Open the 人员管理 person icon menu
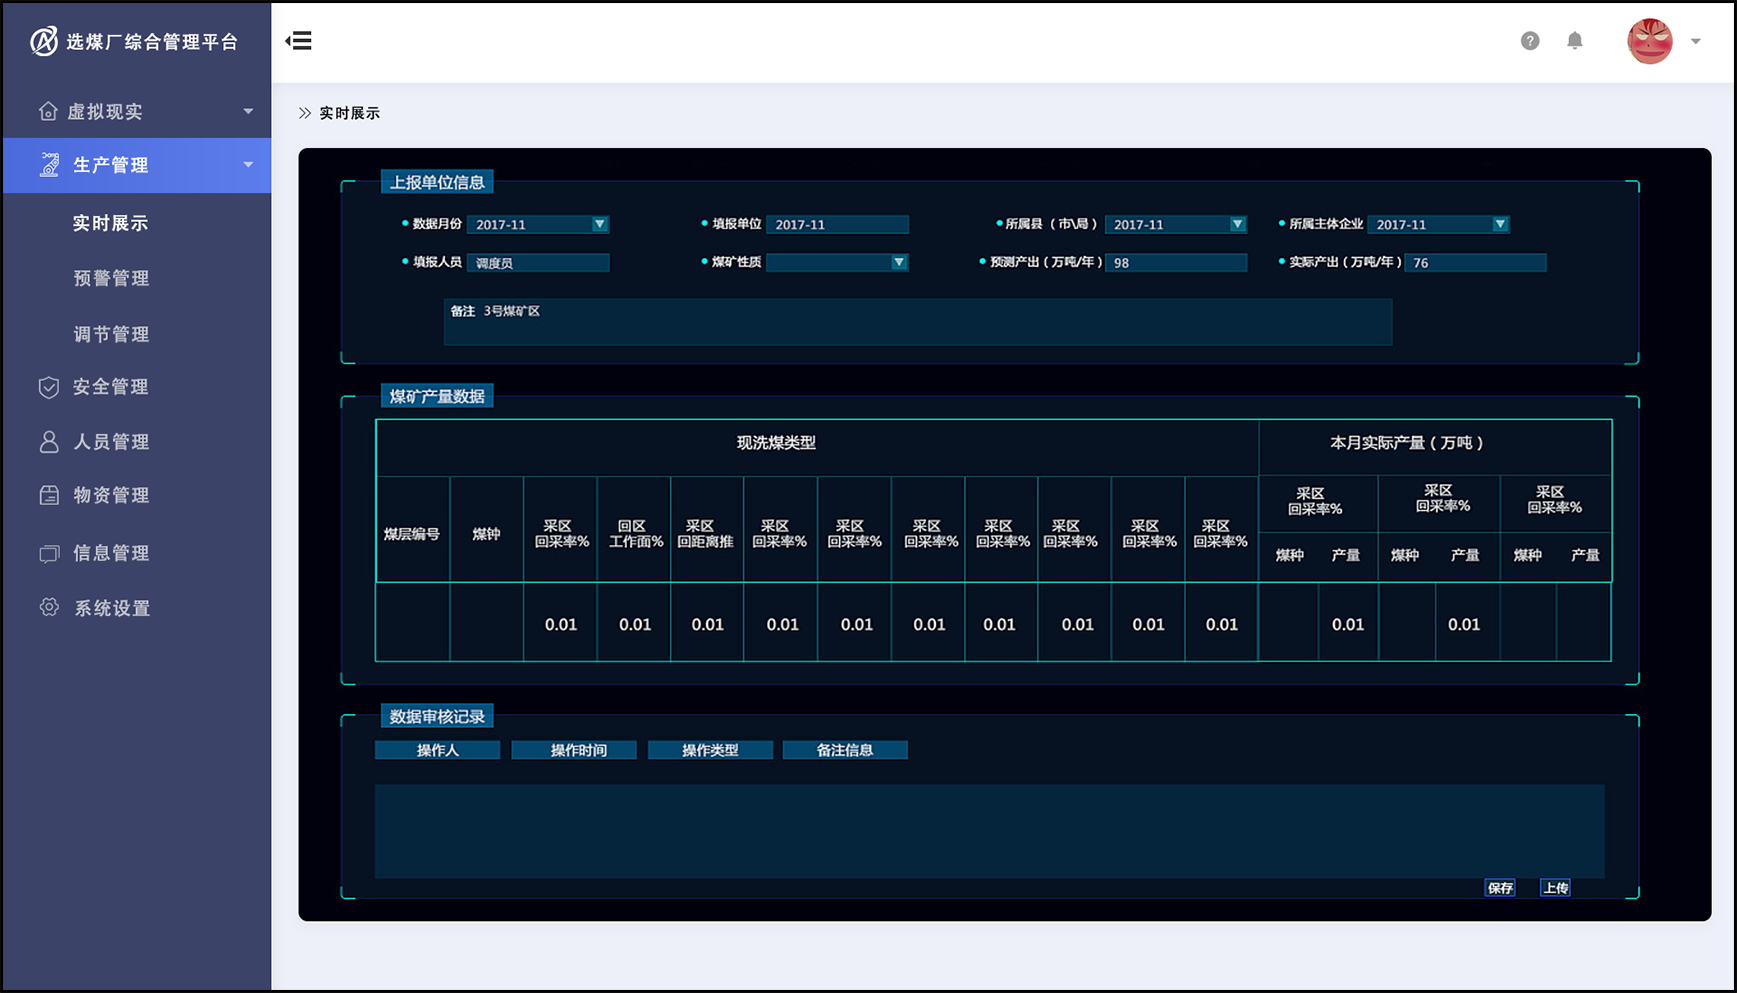This screenshot has width=1737, height=993. (x=49, y=442)
